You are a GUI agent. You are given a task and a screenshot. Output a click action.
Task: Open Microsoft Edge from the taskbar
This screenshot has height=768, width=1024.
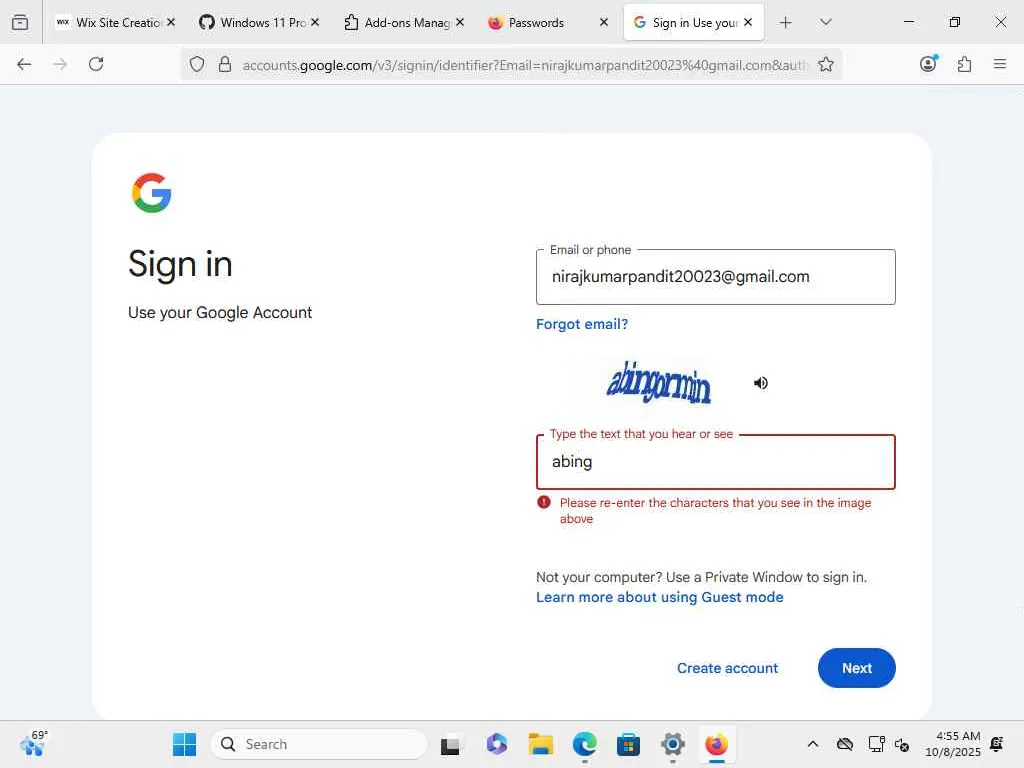pos(584,744)
